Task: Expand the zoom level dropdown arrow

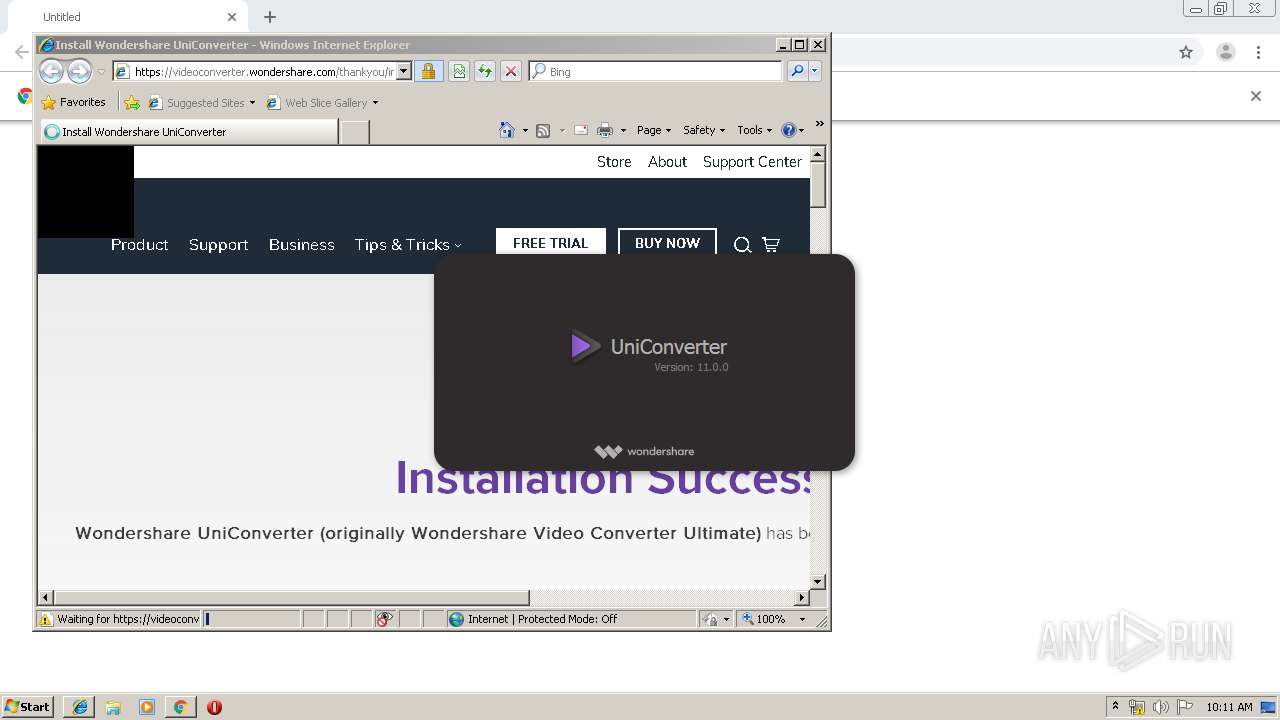Action: pyautogui.click(x=802, y=619)
